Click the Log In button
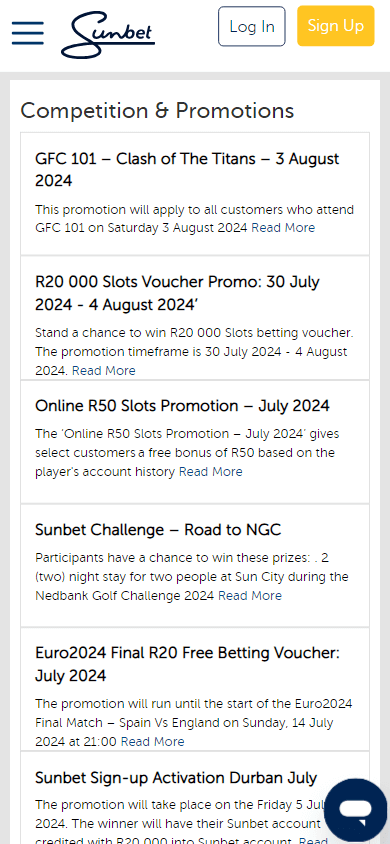390x844 pixels. (252, 26)
